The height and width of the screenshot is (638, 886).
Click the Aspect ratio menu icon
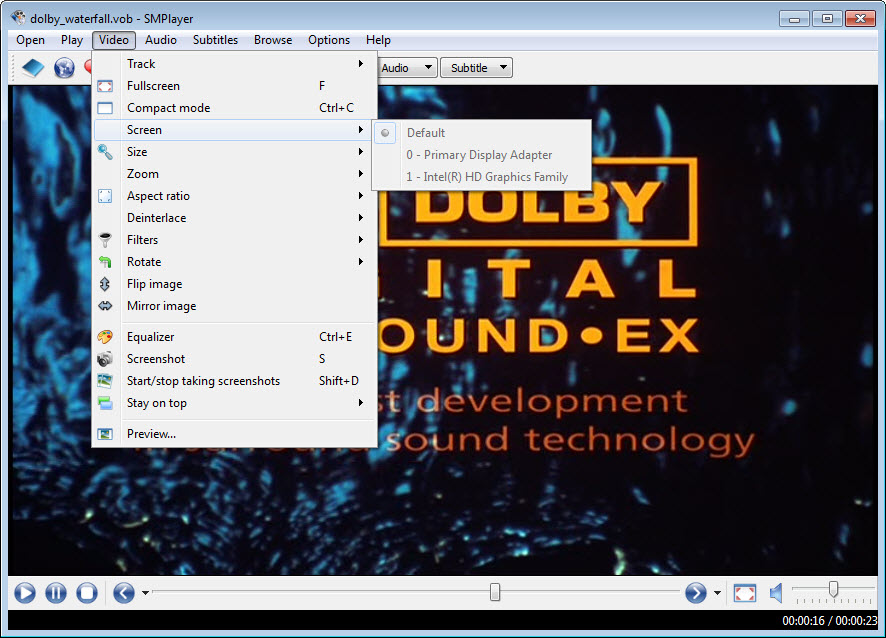[105, 196]
